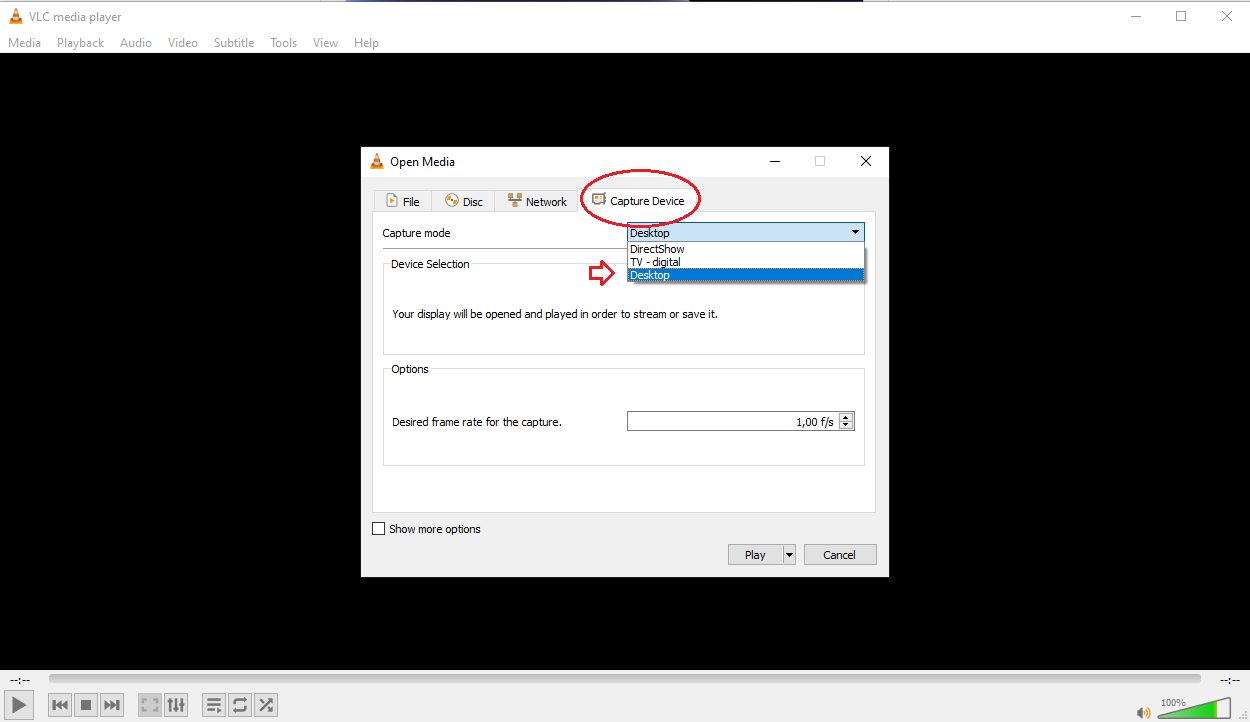Open the Media menu
Screen dimensions: 1250x722
tap(25, 43)
